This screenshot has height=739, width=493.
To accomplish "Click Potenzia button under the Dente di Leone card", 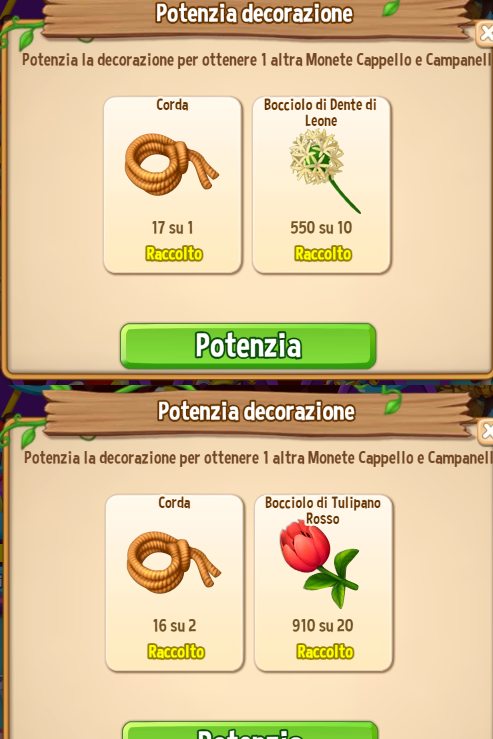I will click(x=248, y=346).
